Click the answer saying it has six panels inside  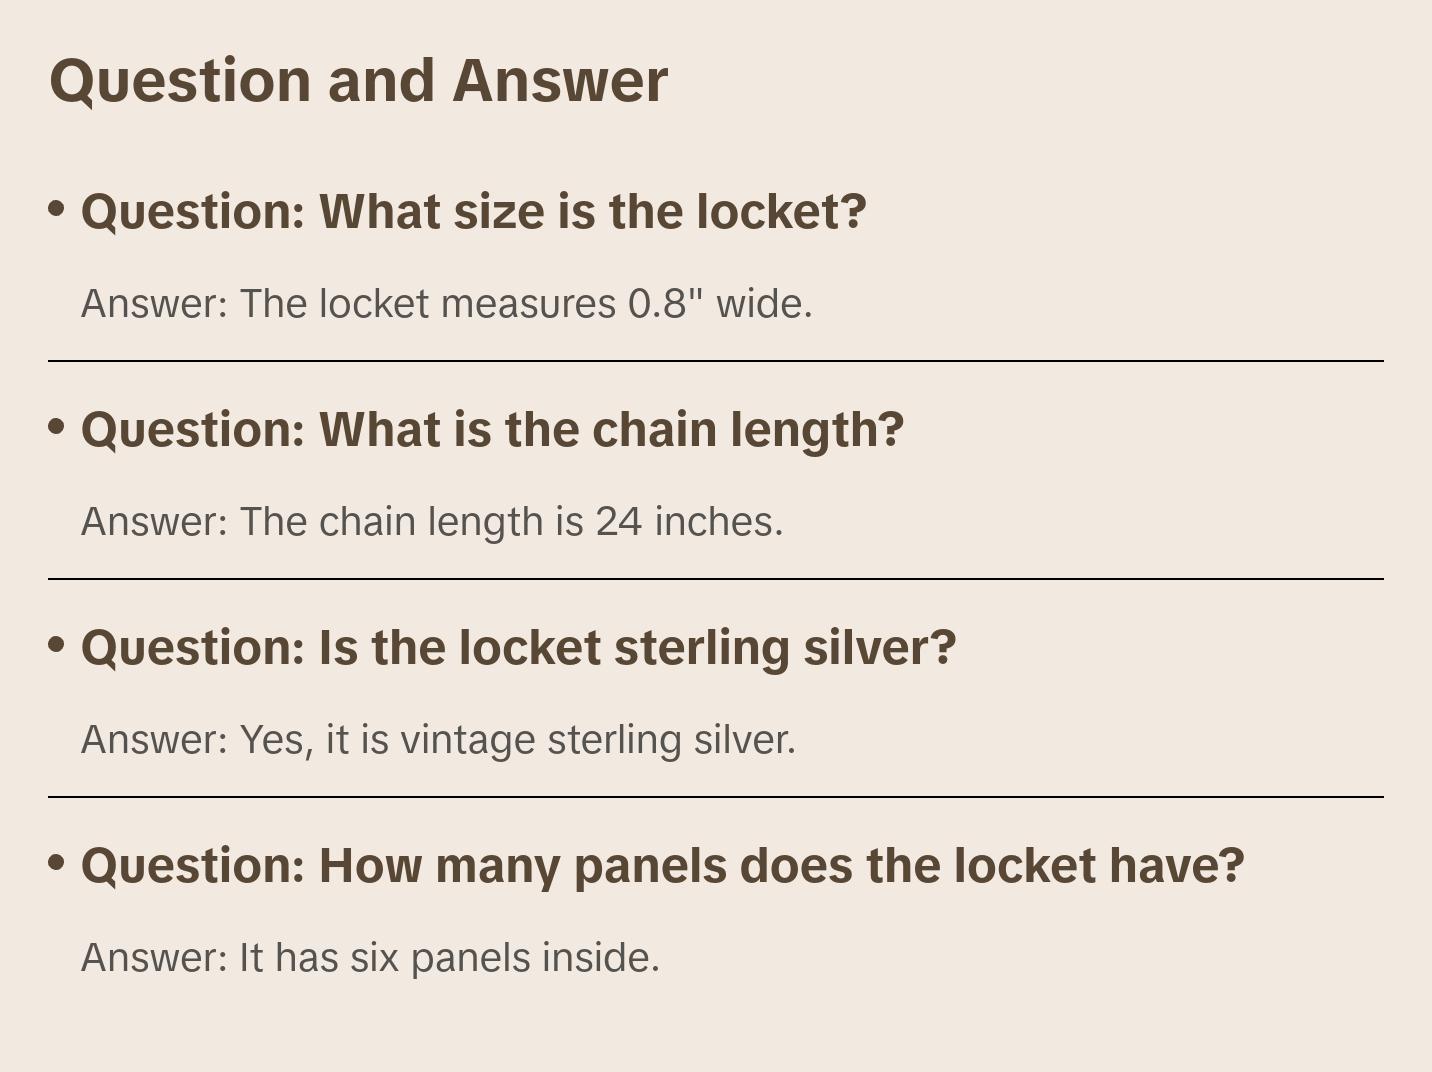pyautogui.click(x=370, y=958)
